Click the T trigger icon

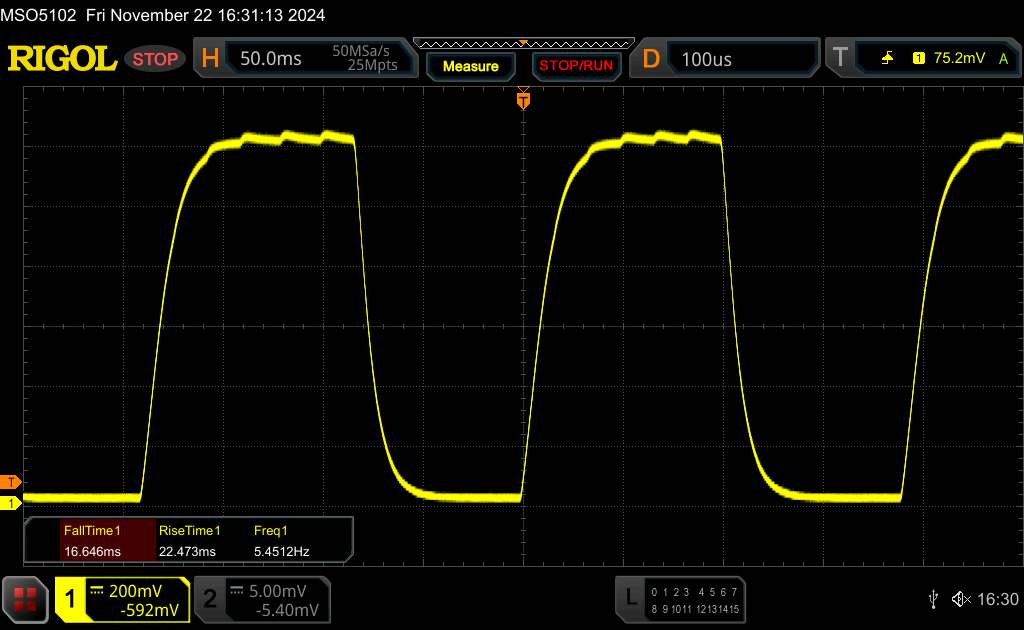click(x=840, y=57)
